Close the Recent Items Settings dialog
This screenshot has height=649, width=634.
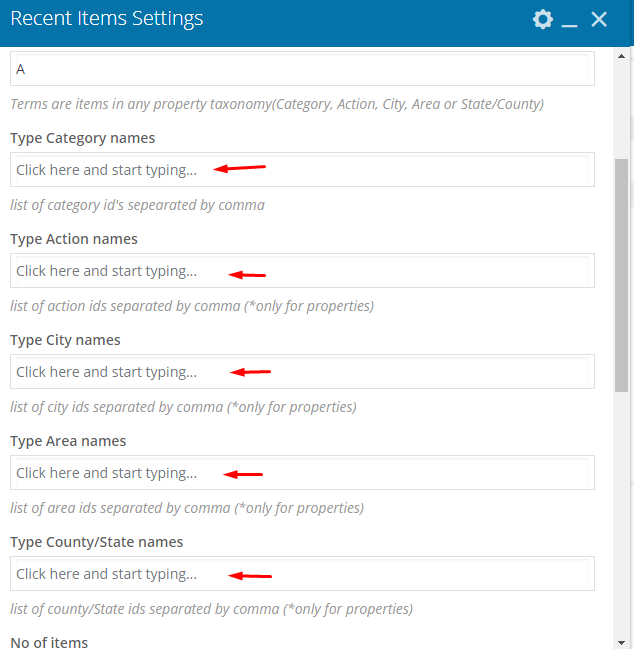[599, 19]
